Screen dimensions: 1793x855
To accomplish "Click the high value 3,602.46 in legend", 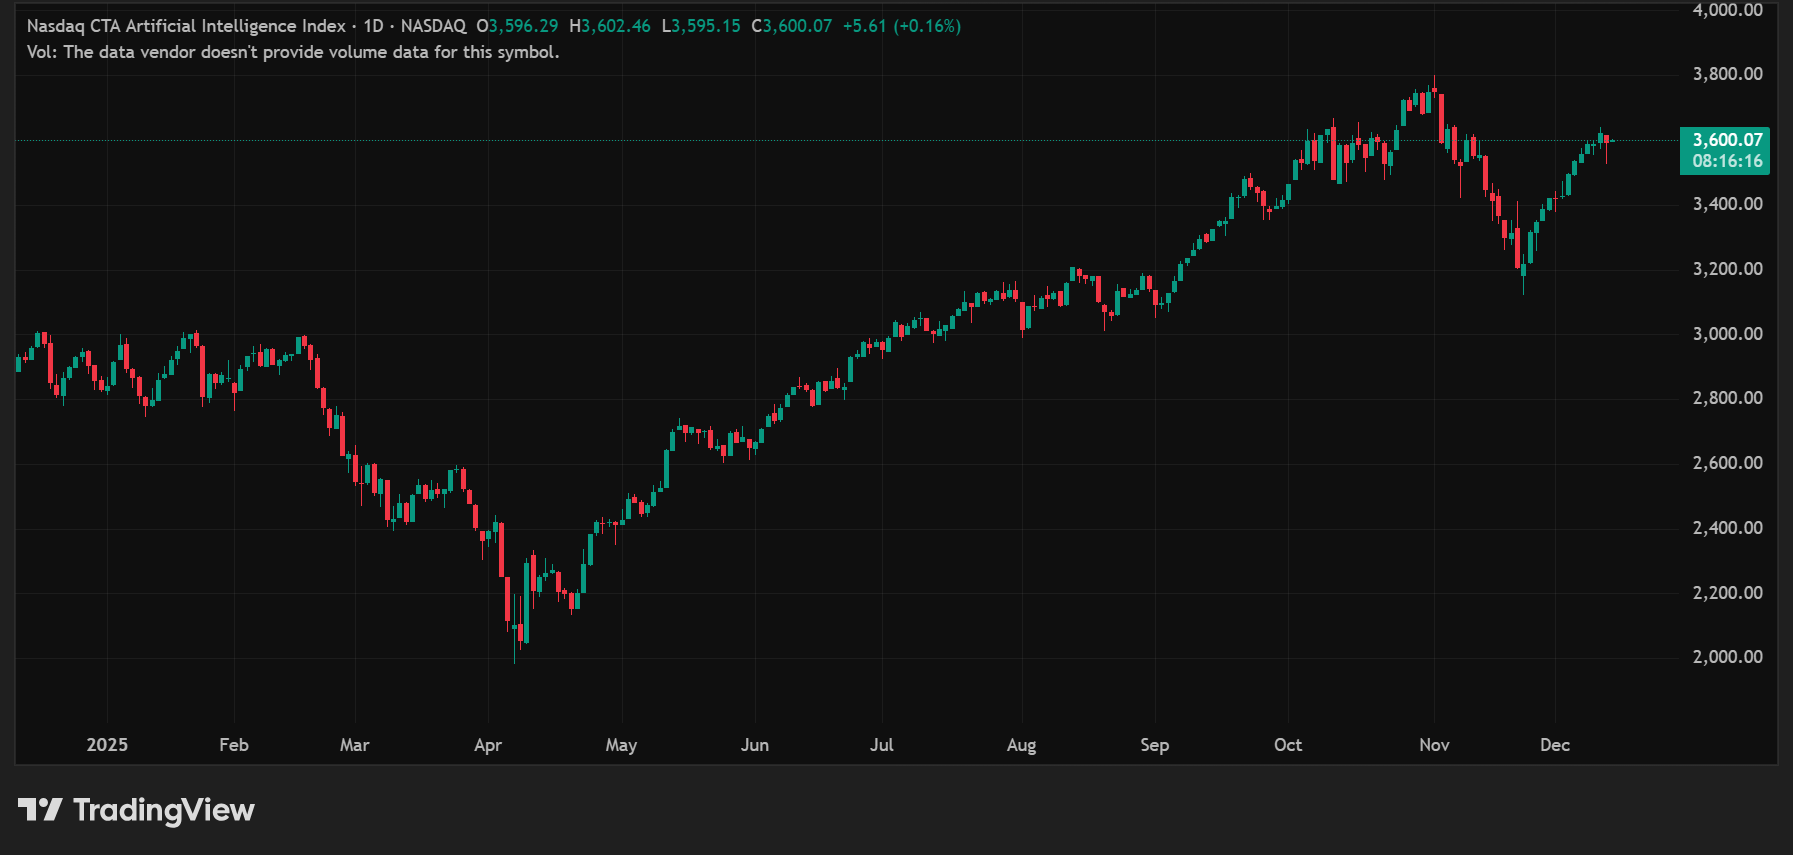I will [x=615, y=26].
